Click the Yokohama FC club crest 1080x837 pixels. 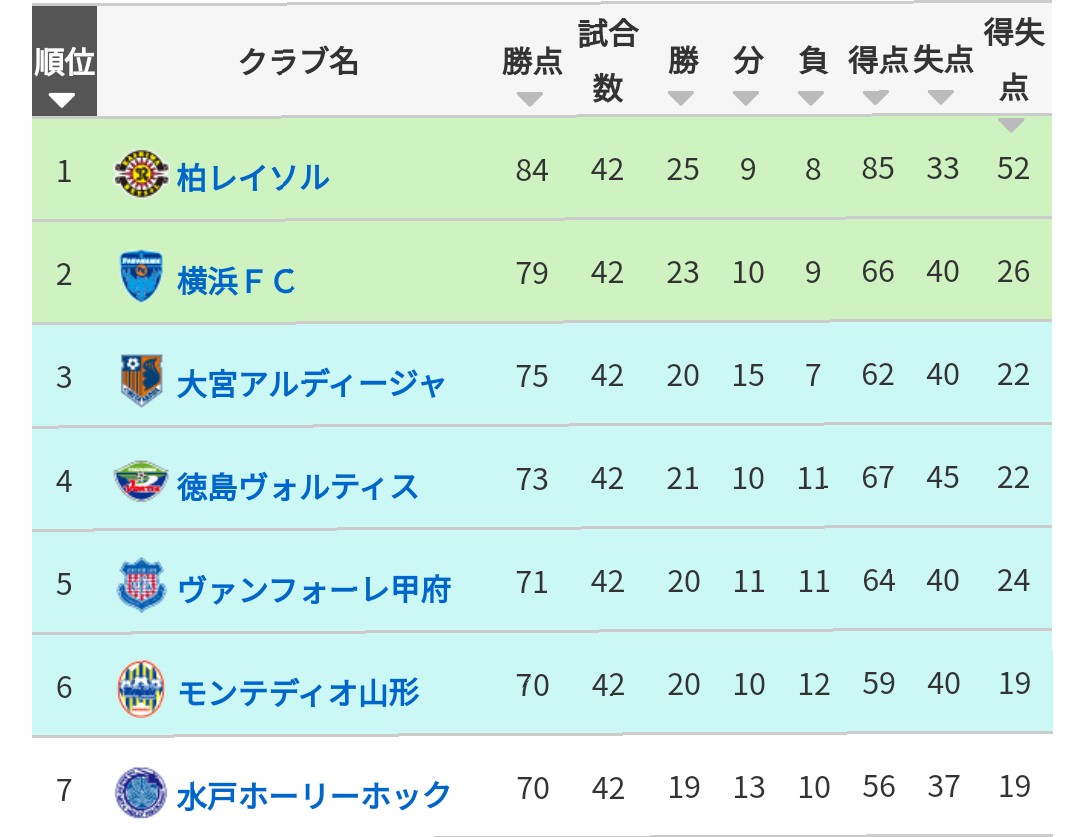tap(141, 276)
